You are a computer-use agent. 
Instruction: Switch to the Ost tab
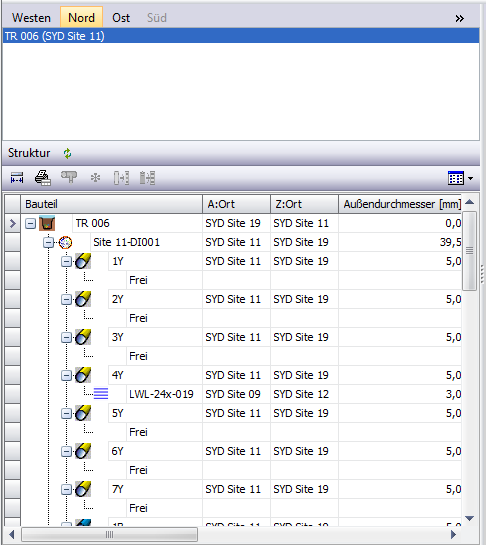coord(121,17)
